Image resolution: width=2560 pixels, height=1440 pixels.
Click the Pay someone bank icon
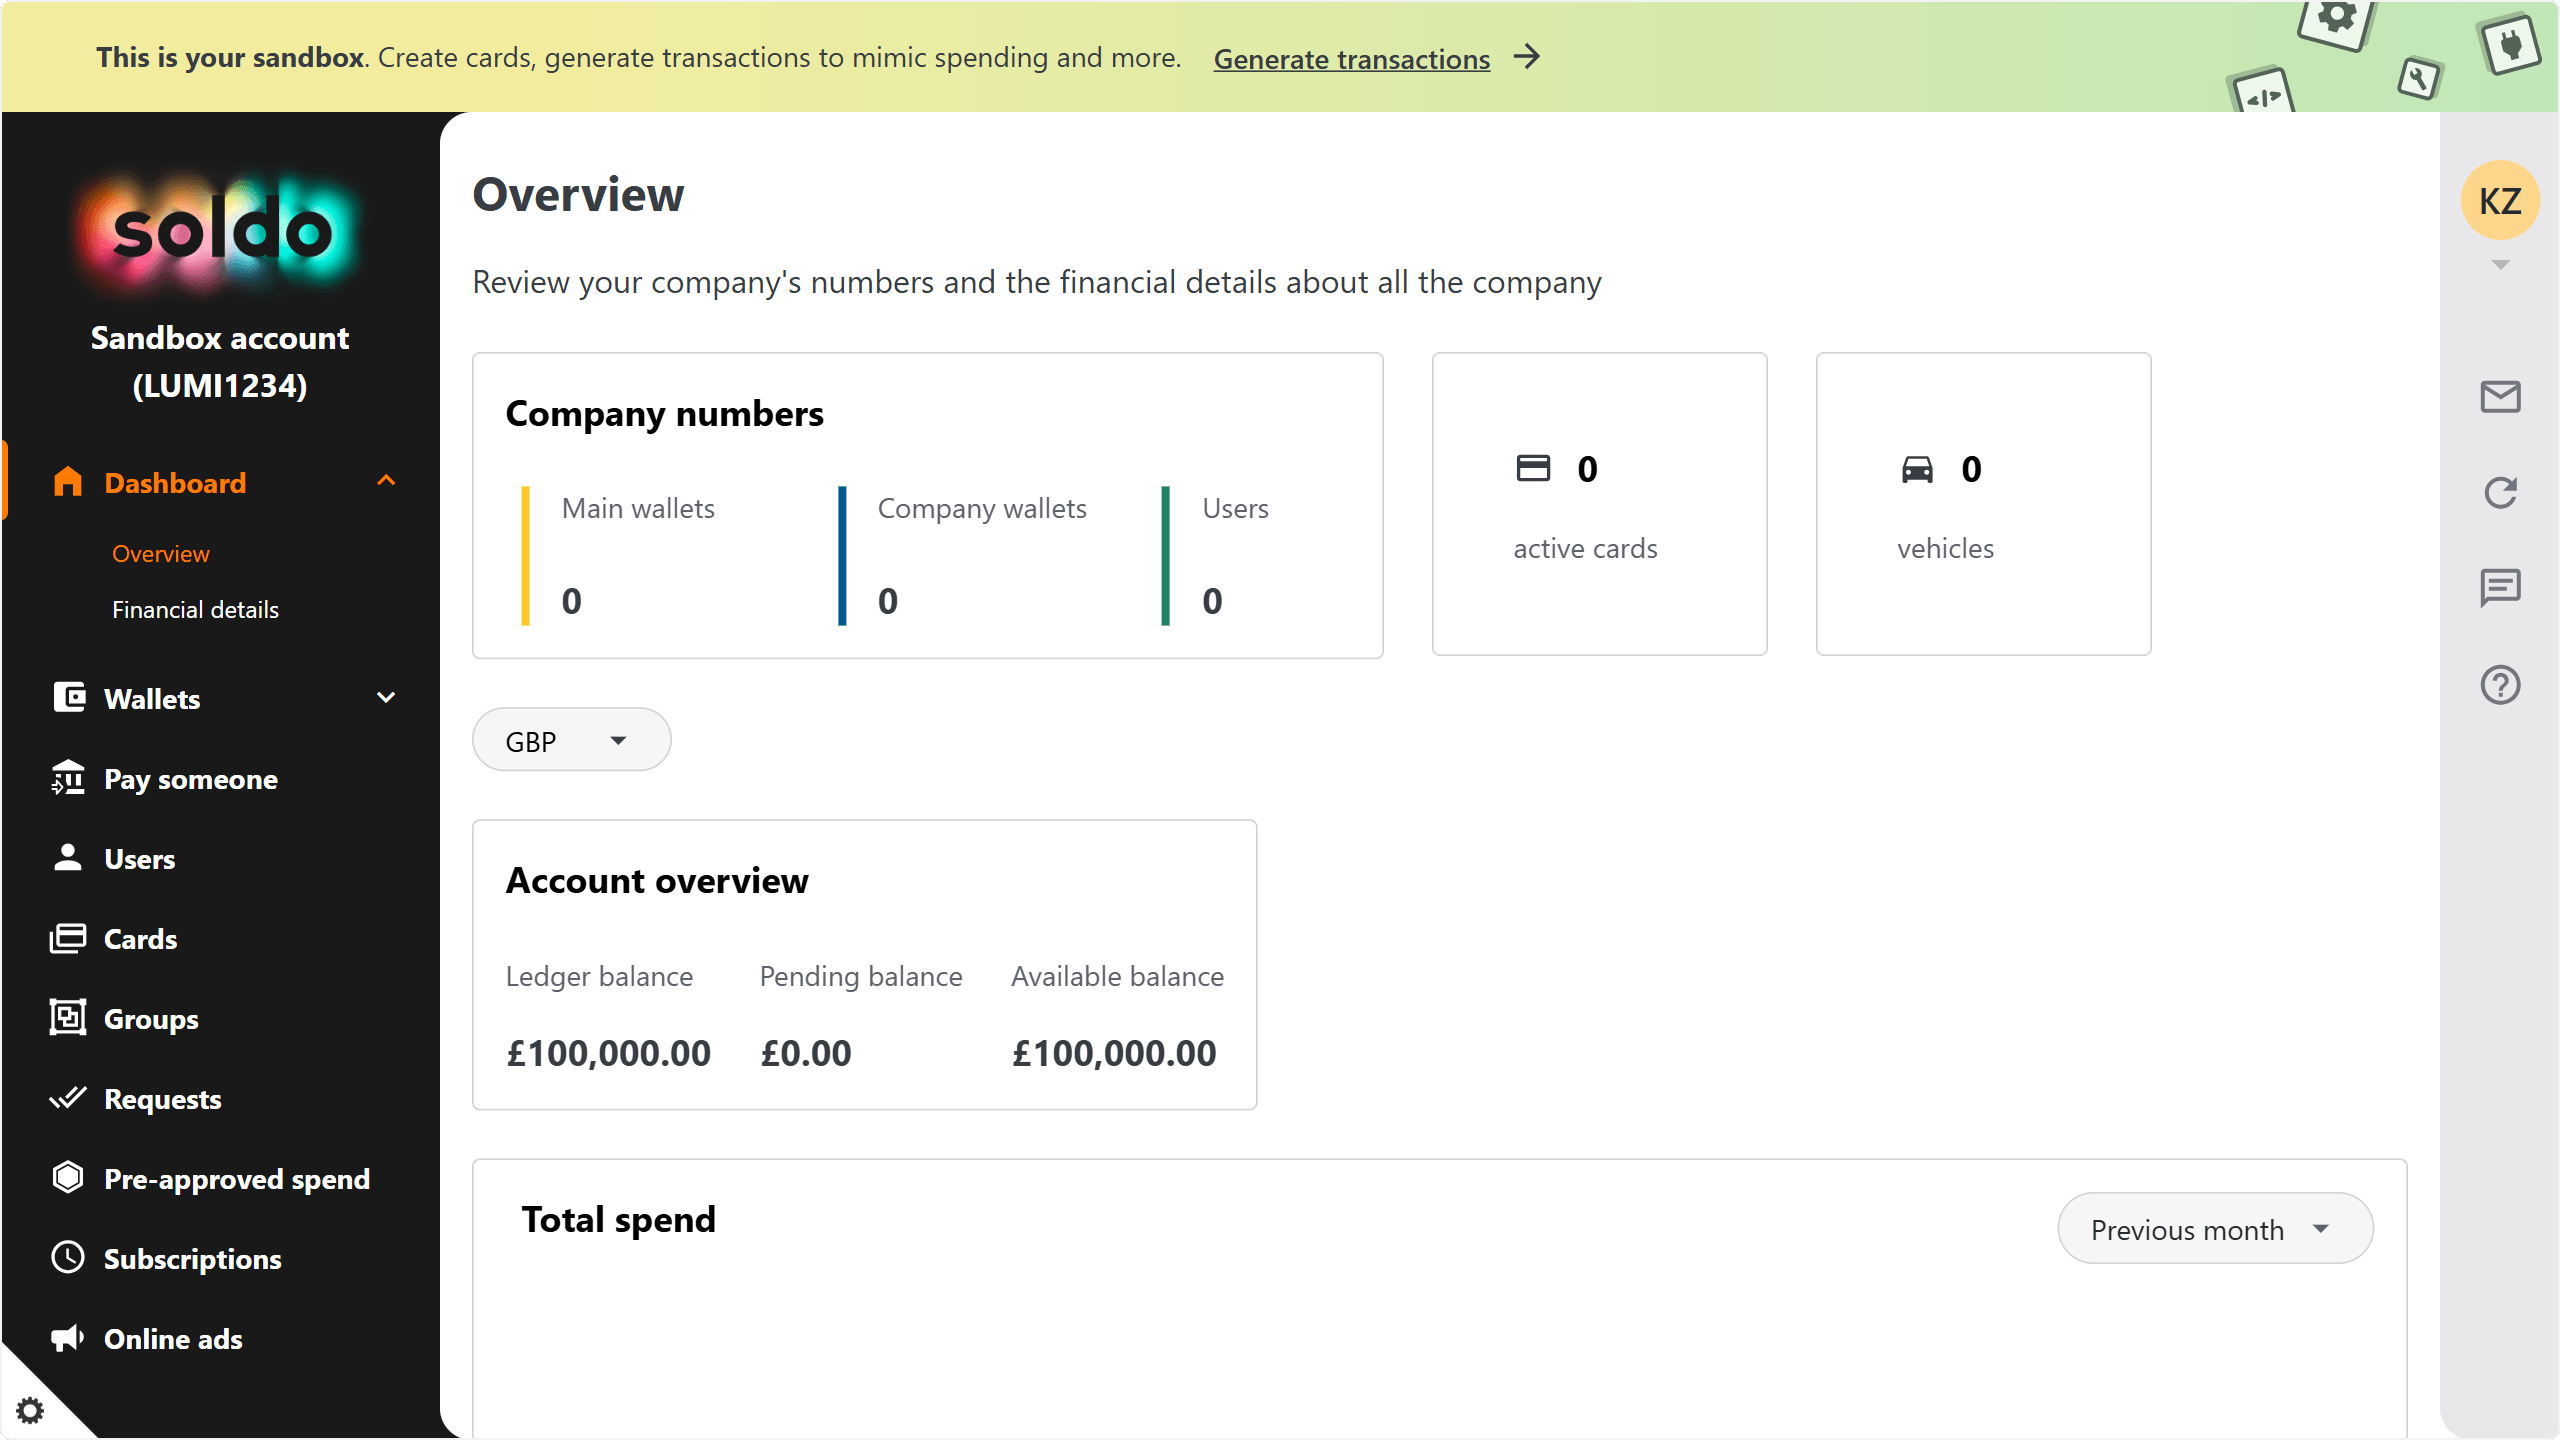[x=68, y=778]
